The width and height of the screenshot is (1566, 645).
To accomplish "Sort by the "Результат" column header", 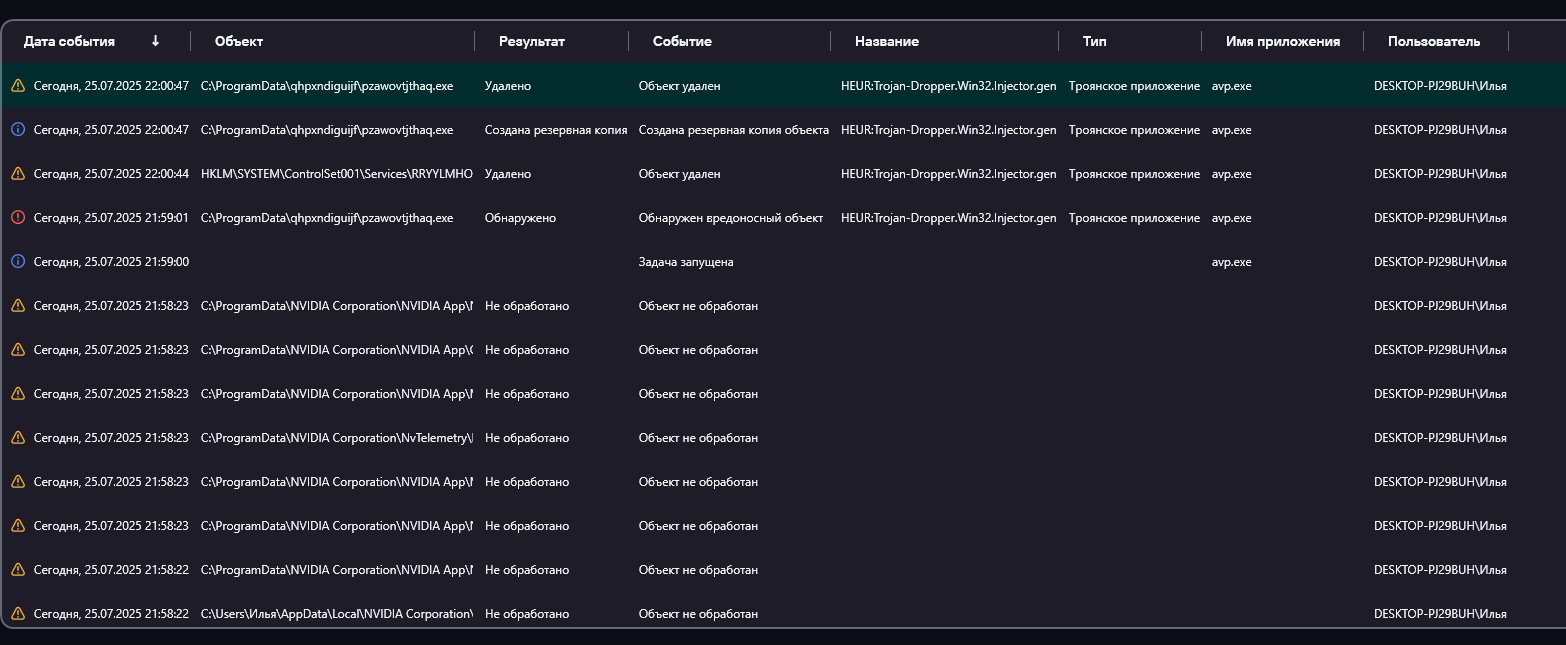I will [x=532, y=42].
